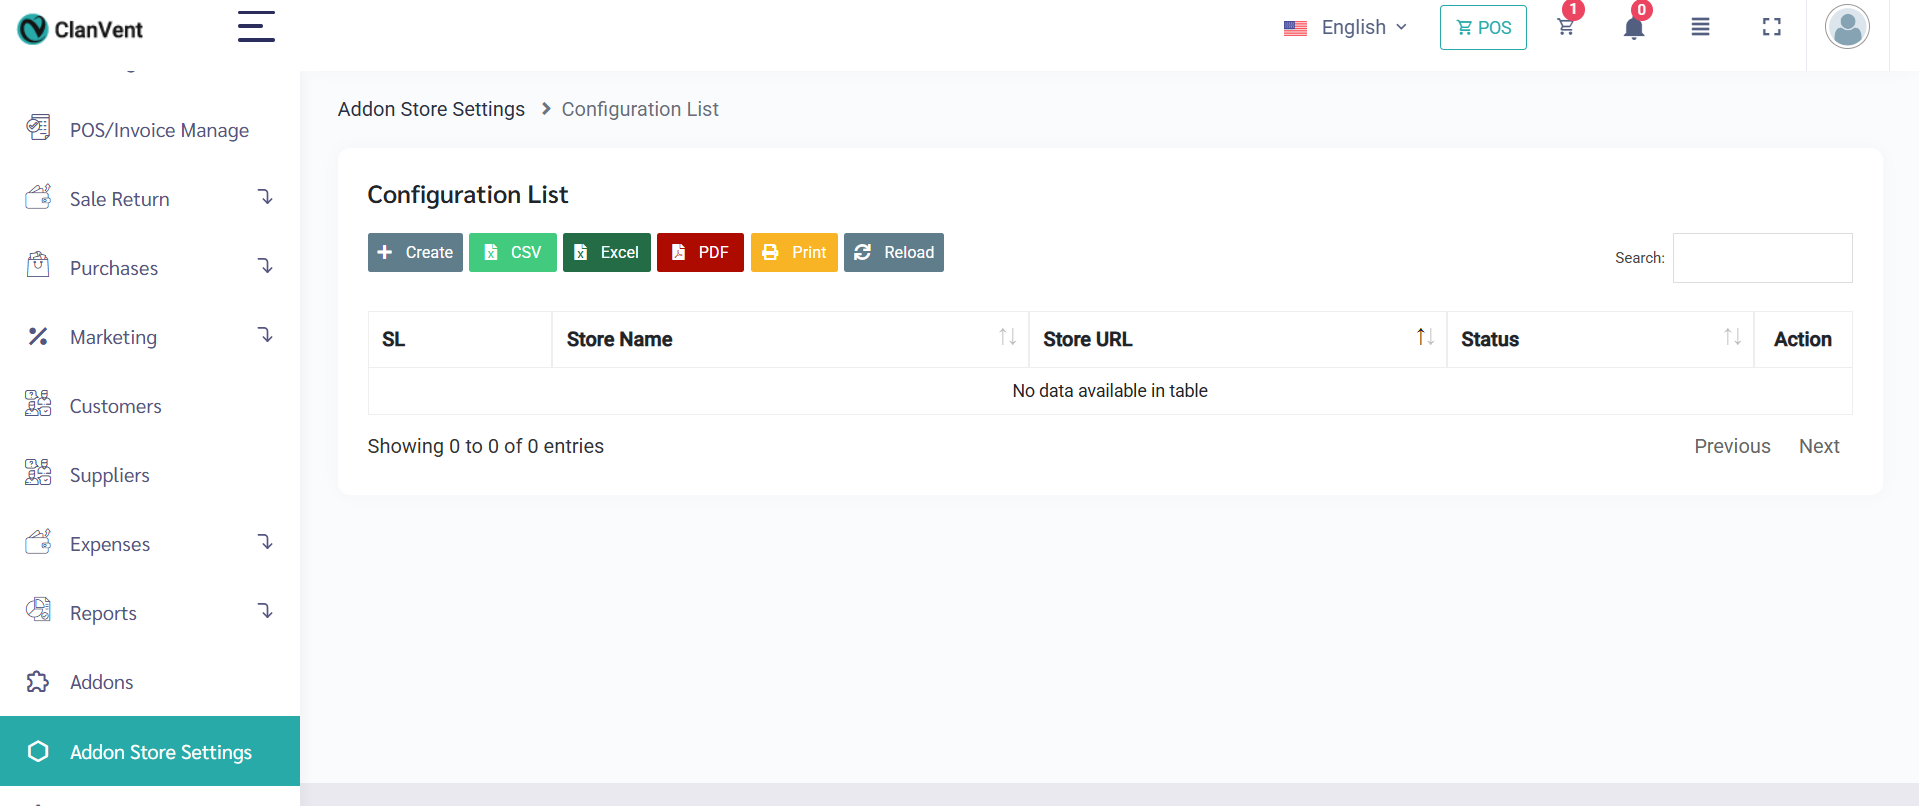This screenshot has width=1919, height=806.
Task: Expand the Marketing submenu arrow
Action: point(265,335)
